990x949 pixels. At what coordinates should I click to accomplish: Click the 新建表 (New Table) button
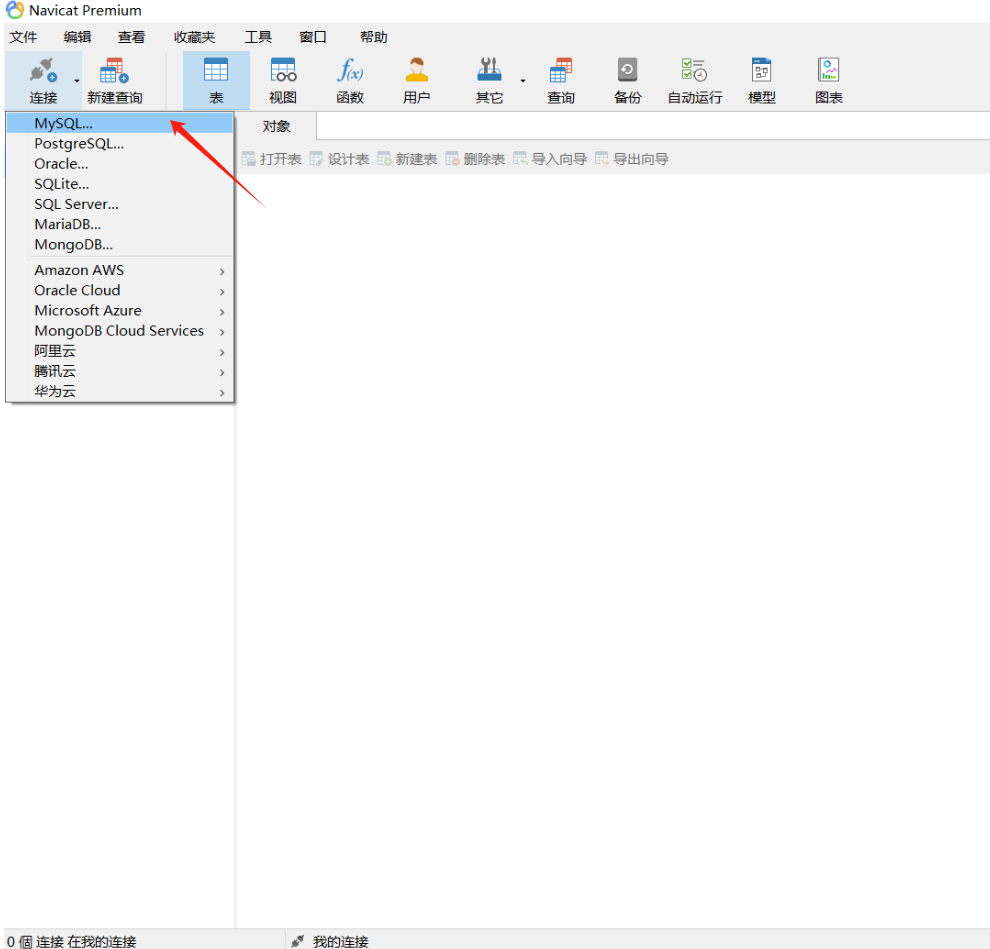click(x=407, y=159)
